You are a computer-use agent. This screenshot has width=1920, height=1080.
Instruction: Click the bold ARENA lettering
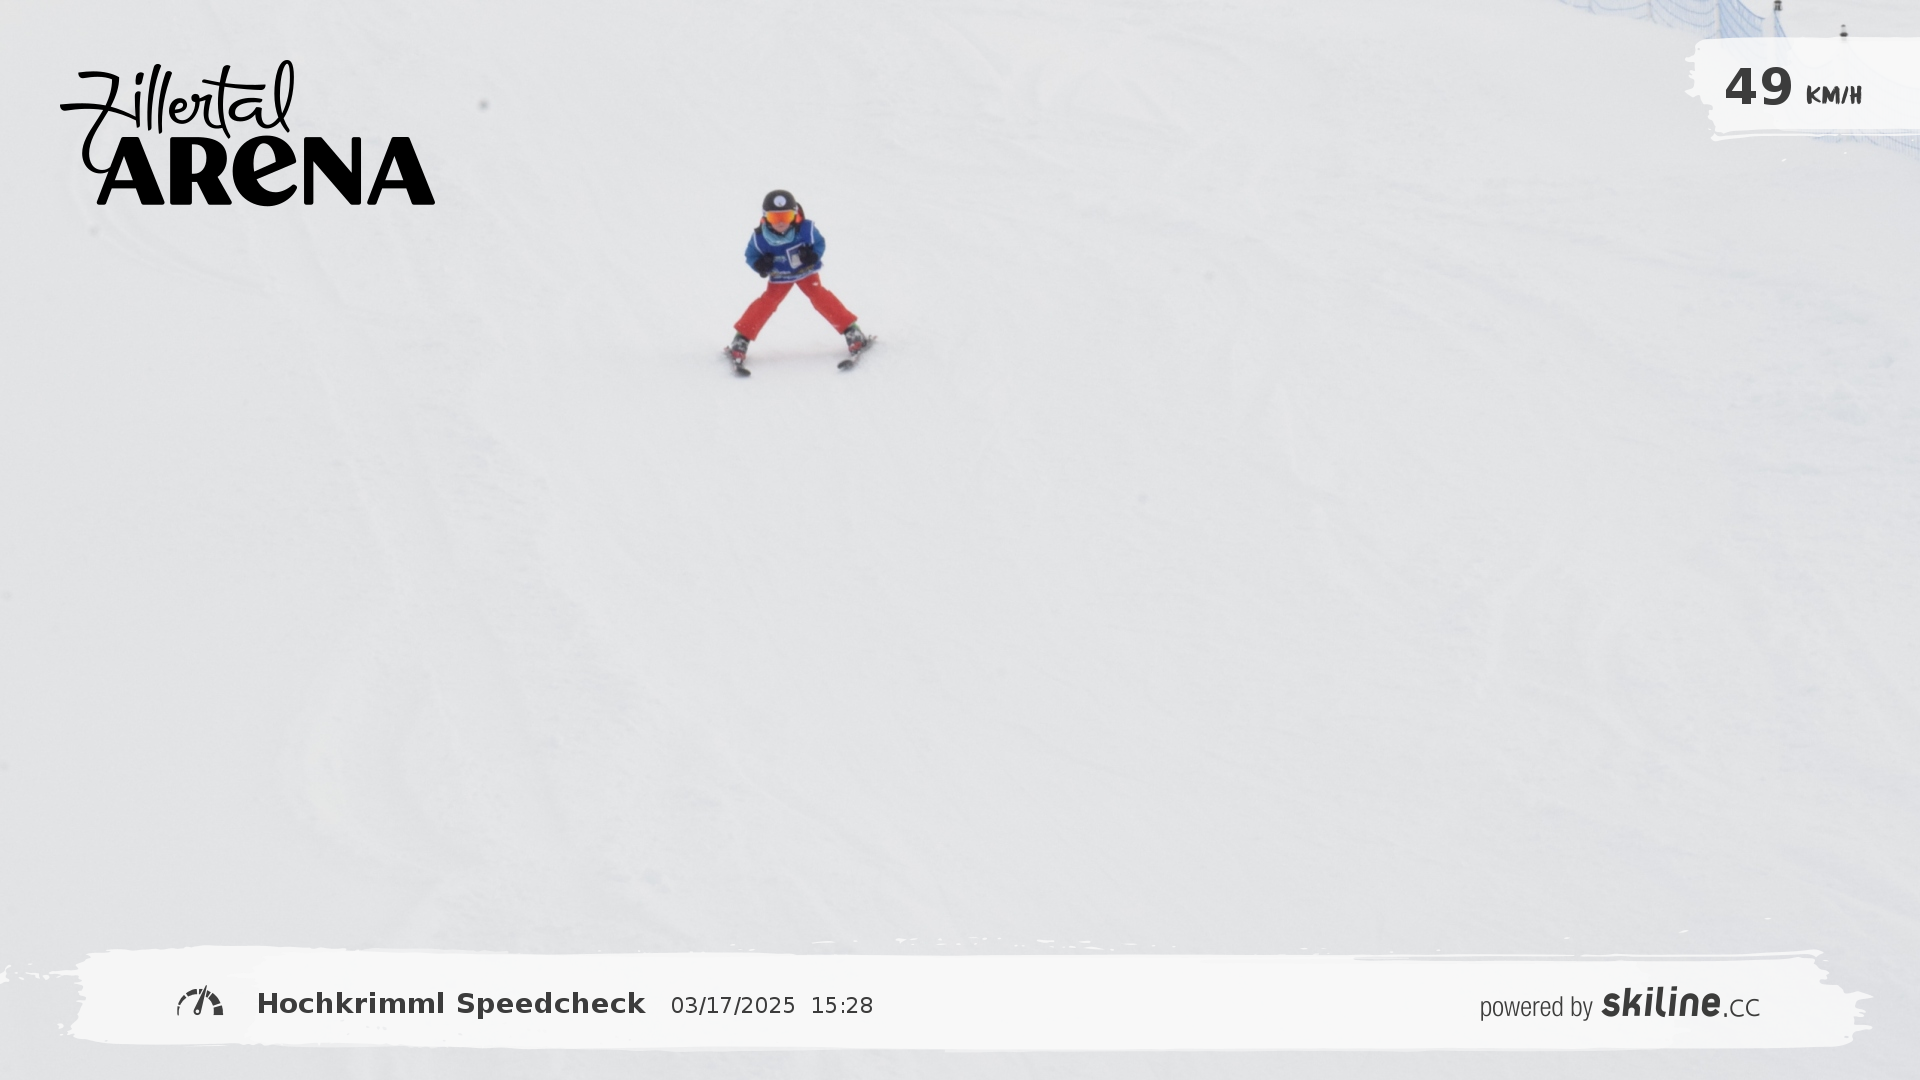tap(266, 171)
